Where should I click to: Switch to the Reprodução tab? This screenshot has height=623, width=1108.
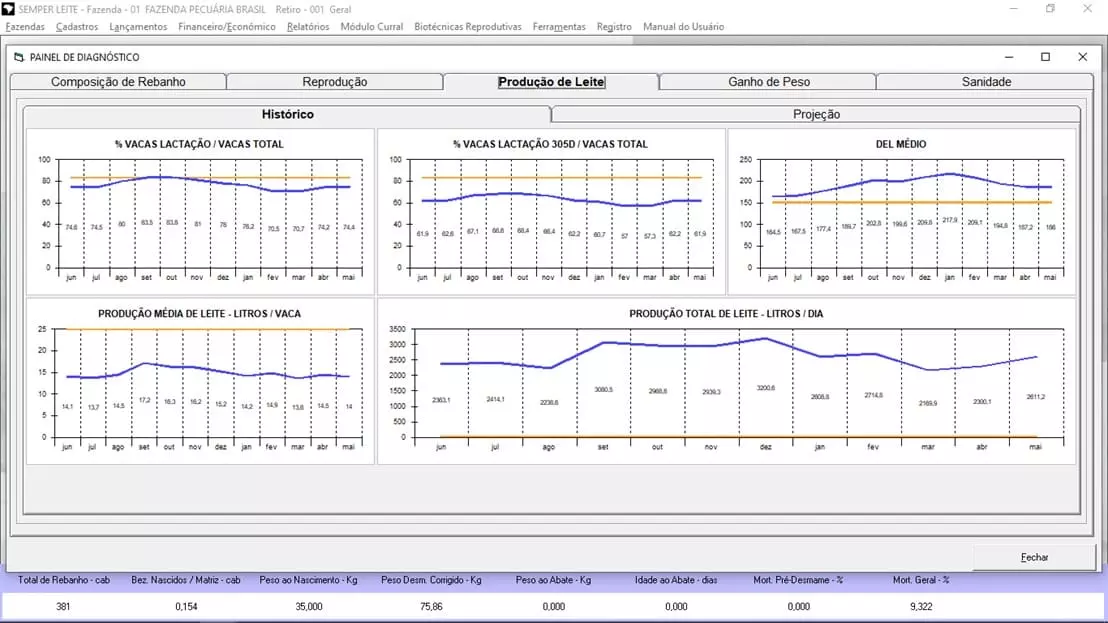point(334,82)
